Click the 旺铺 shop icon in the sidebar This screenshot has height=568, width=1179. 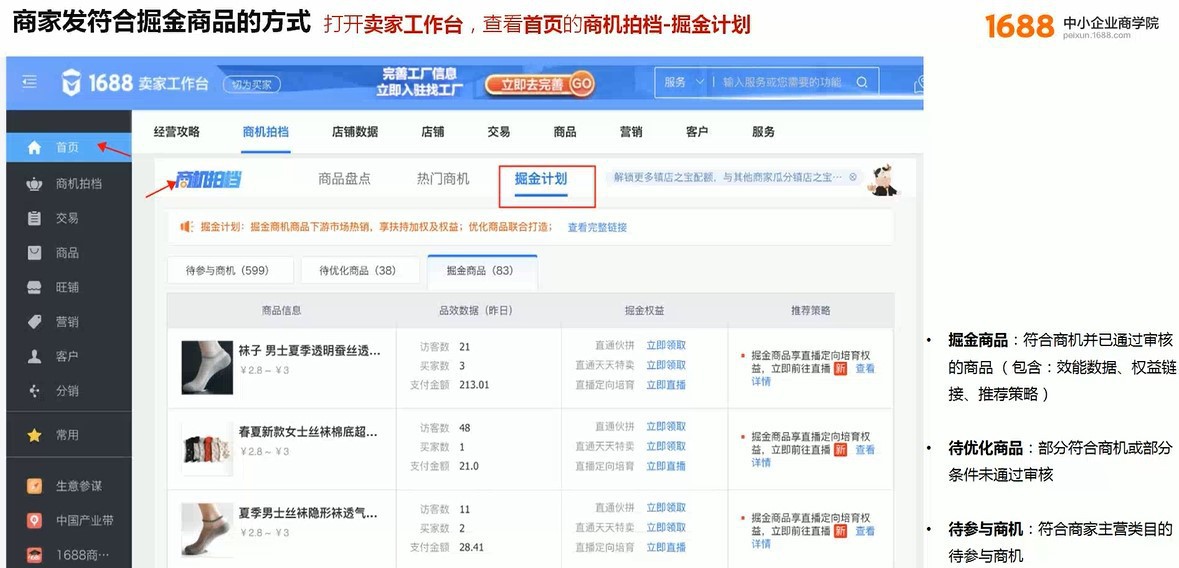pos(35,287)
